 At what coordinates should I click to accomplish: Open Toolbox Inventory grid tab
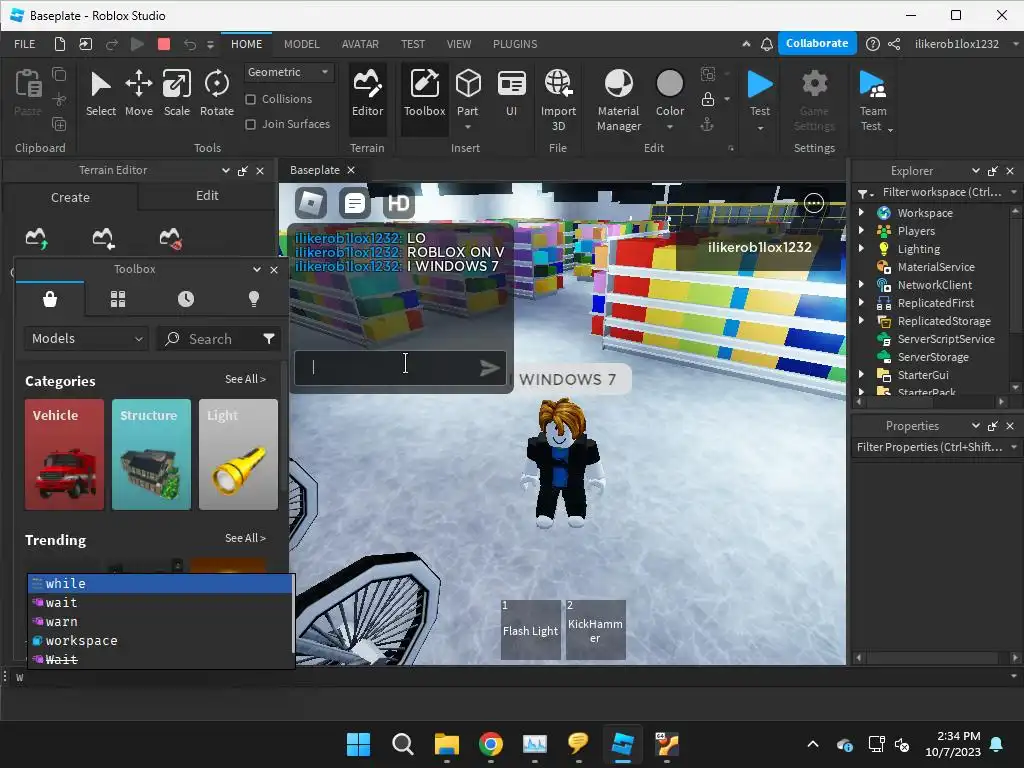[118, 299]
